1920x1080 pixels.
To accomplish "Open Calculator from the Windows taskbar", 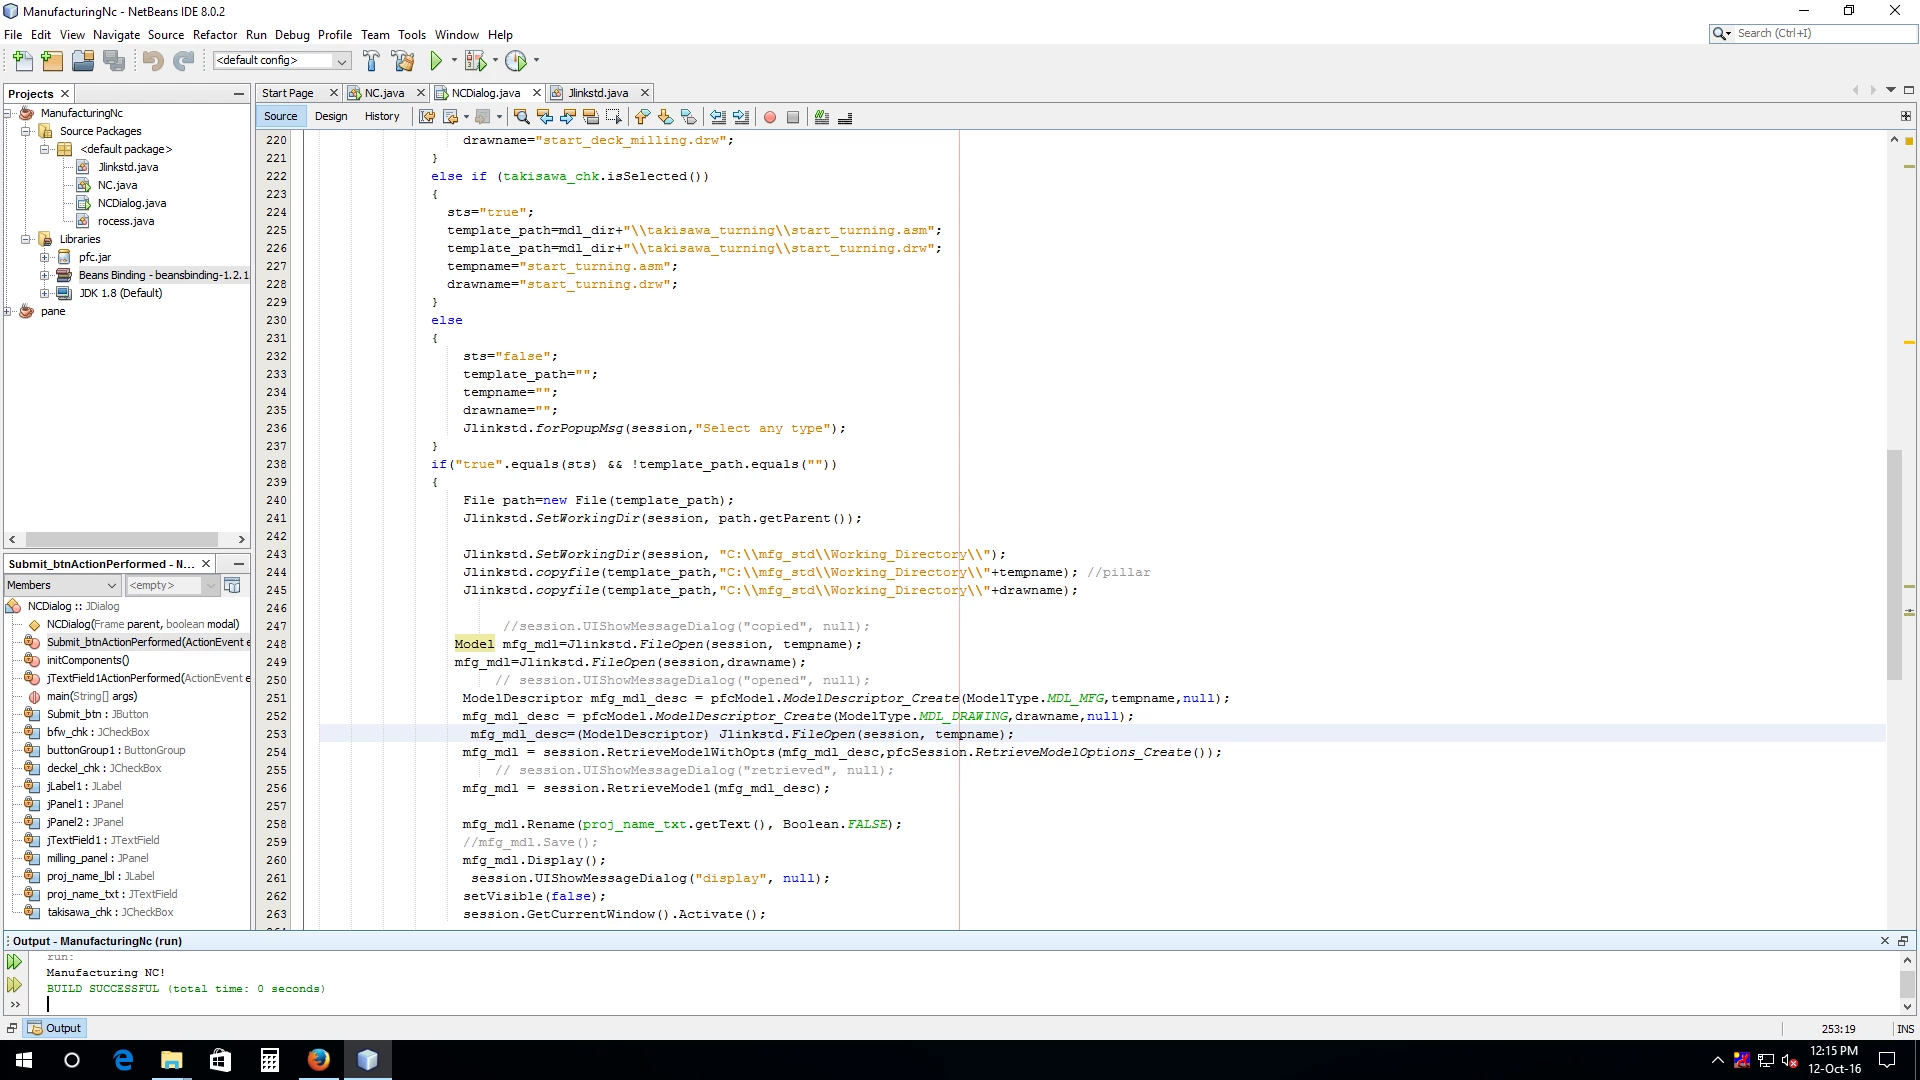I will click(x=270, y=1060).
